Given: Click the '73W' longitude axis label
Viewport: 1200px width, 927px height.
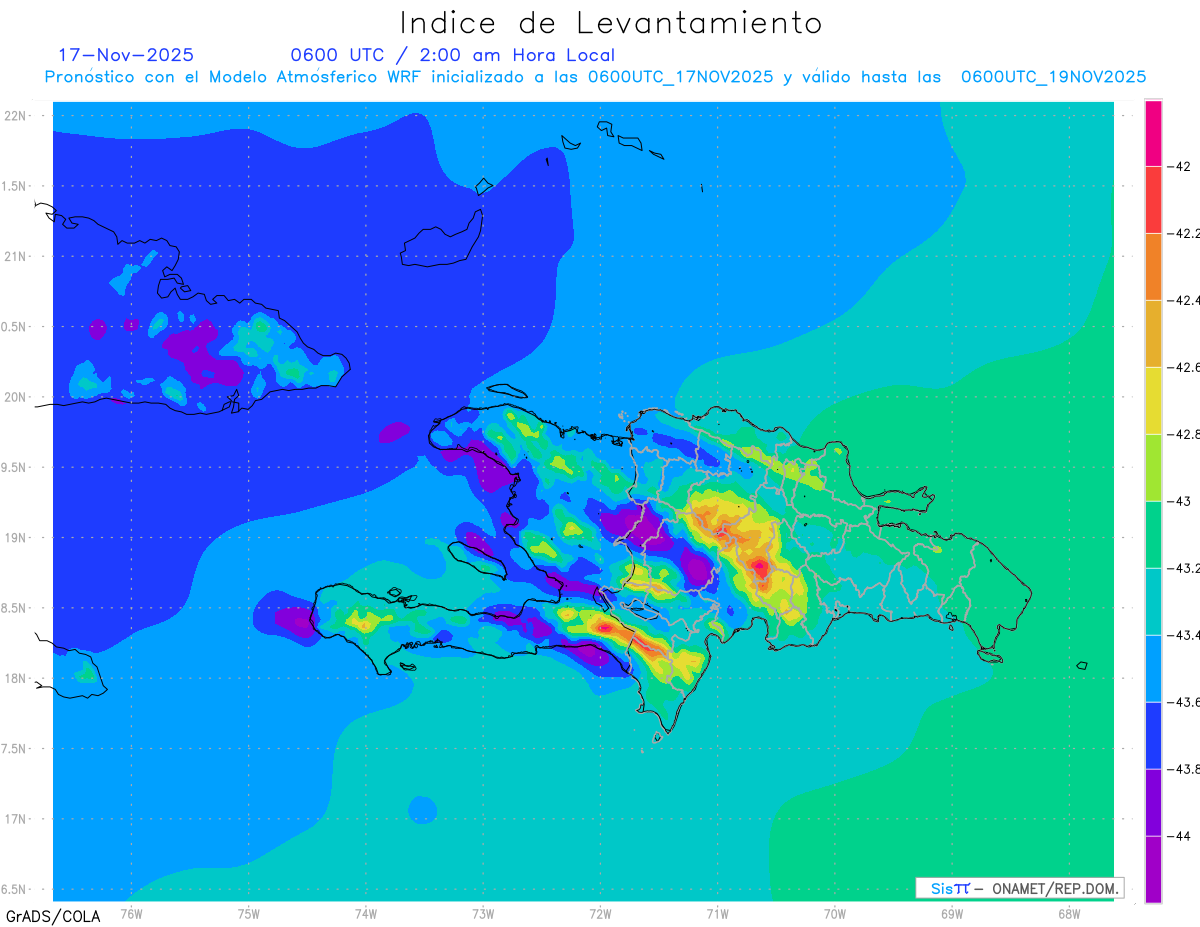Looking at the screenshot, I should [x=482, y=913].
